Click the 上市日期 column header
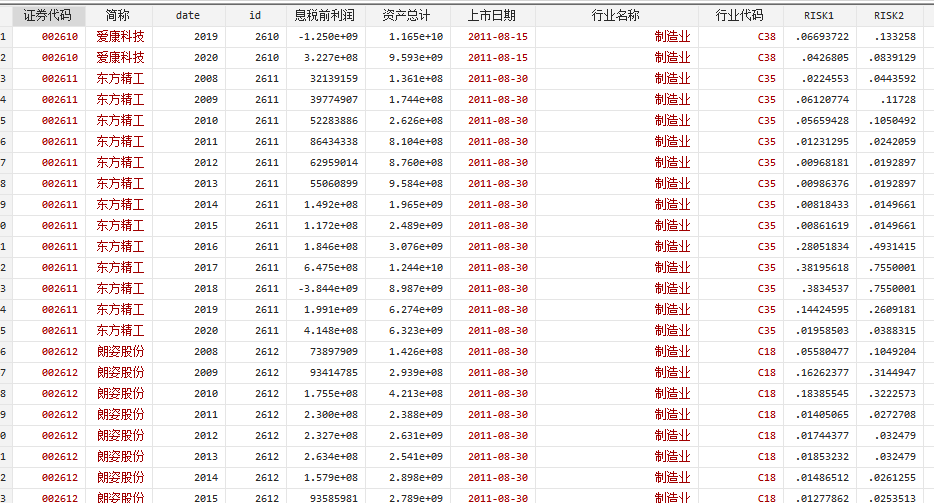Viewport: 934px width, 503px height. click(x=492, y=15)
